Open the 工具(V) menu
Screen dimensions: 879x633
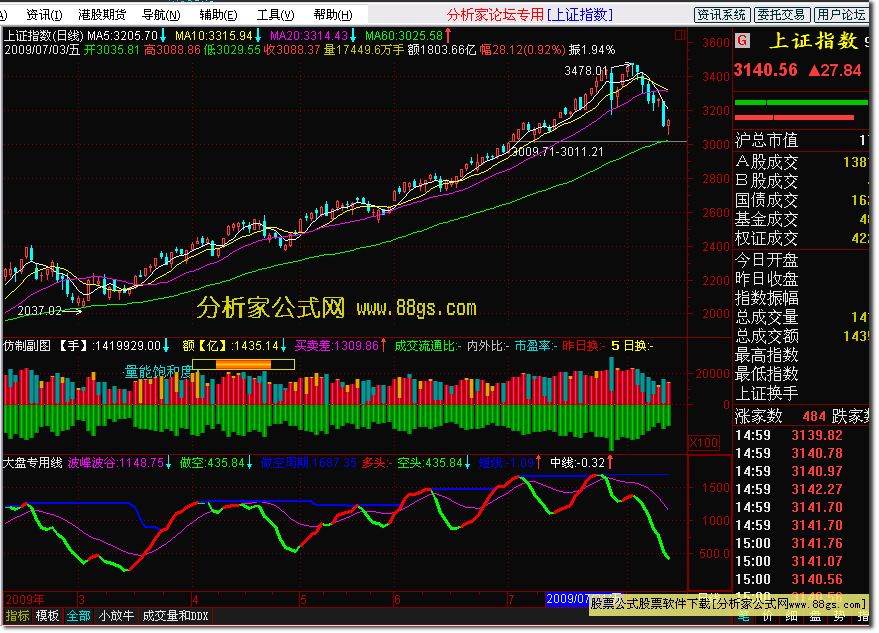coord(275,15)
